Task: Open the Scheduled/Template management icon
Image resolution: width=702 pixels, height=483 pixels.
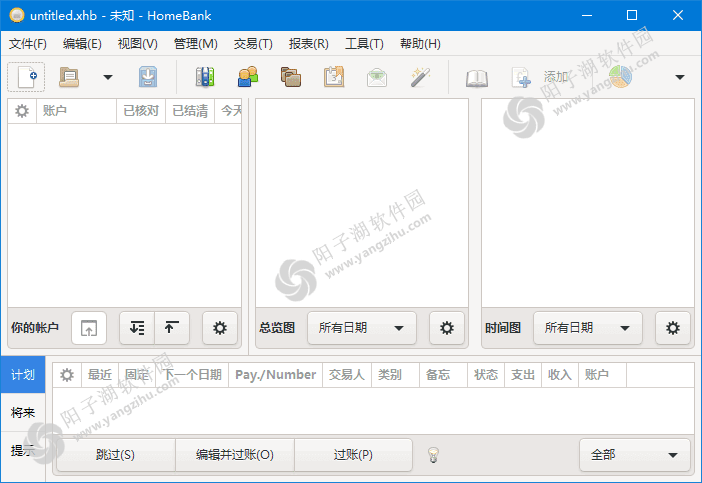Action: point(334,77)
